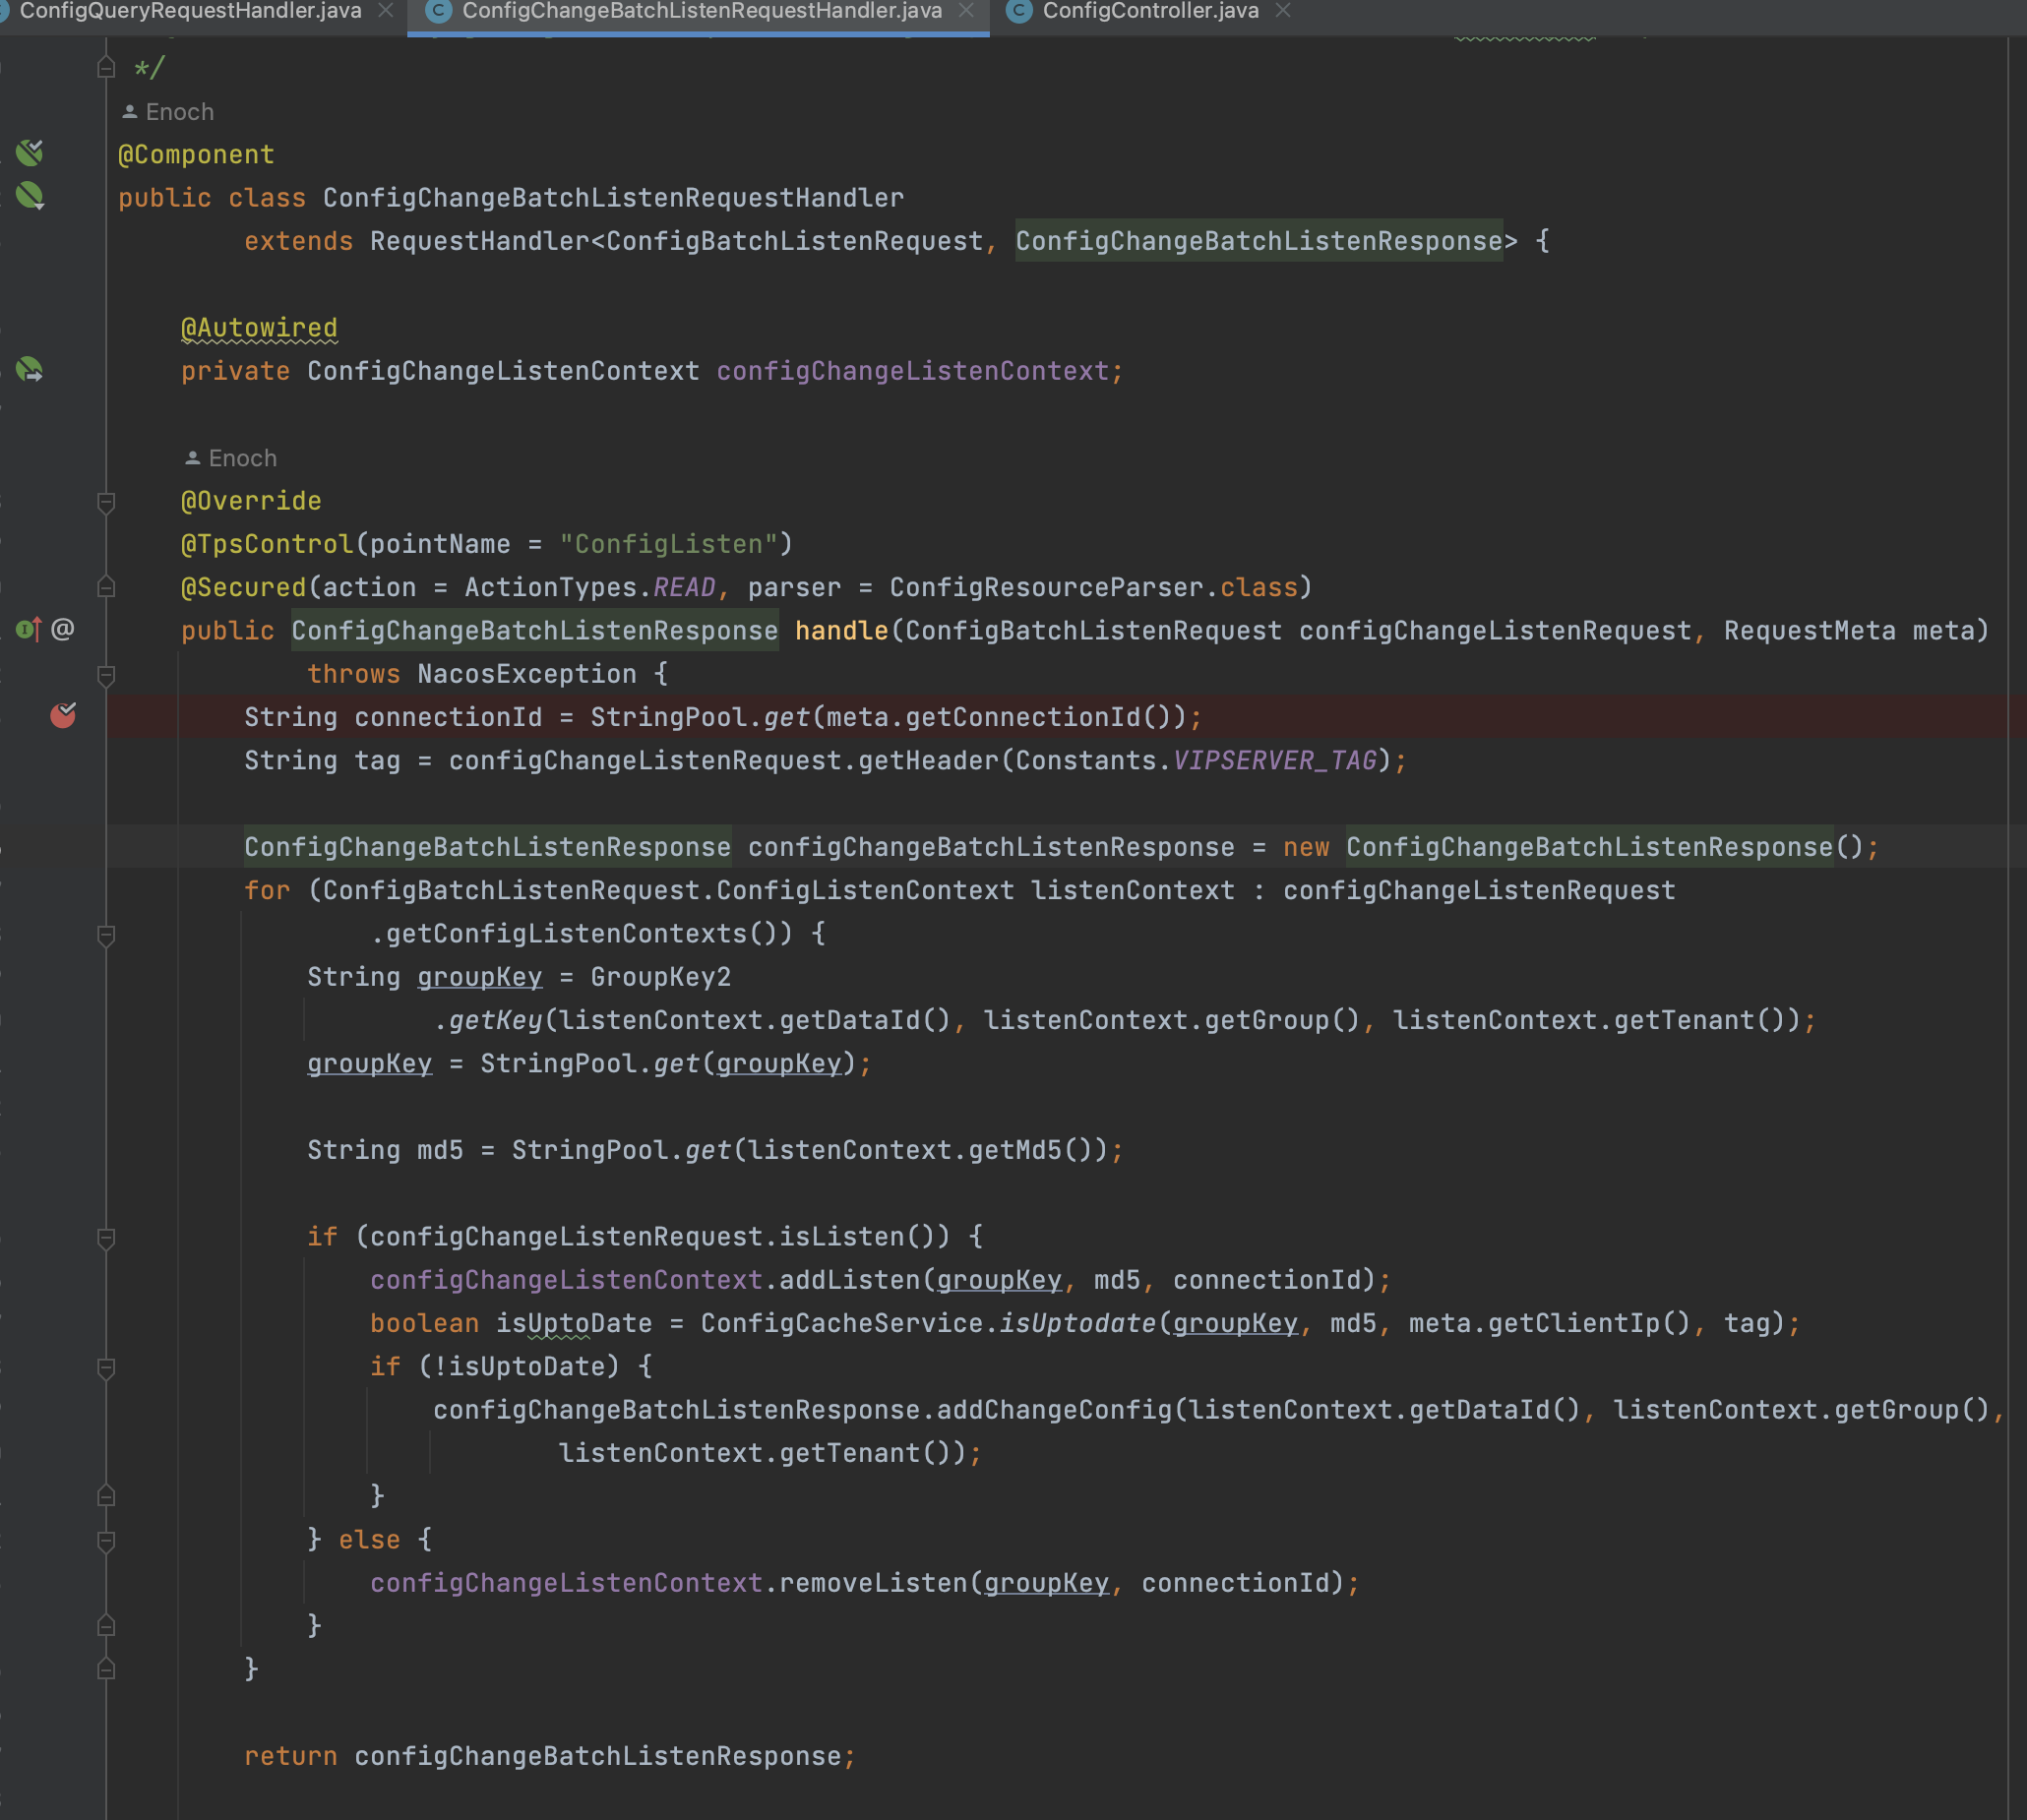
Task: Click the @TpsControl annotation
Action: pos(267,544)
